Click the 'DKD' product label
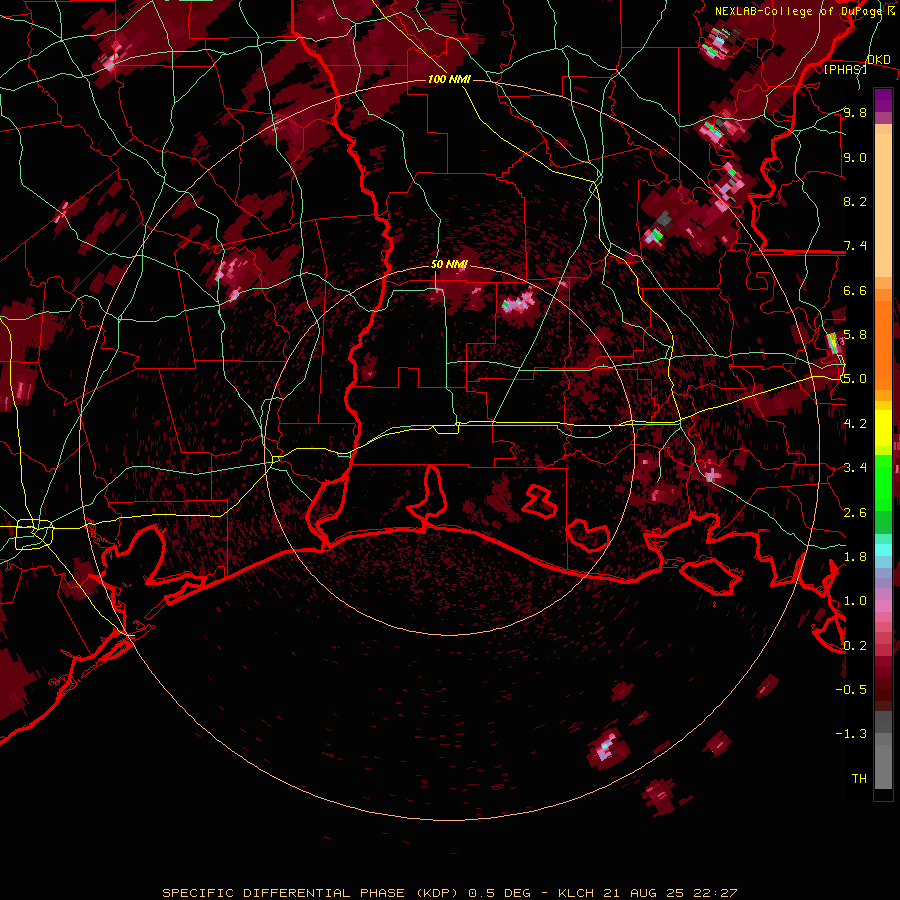The height and width of the screenshot is (900, 900). tap(878, 60)
